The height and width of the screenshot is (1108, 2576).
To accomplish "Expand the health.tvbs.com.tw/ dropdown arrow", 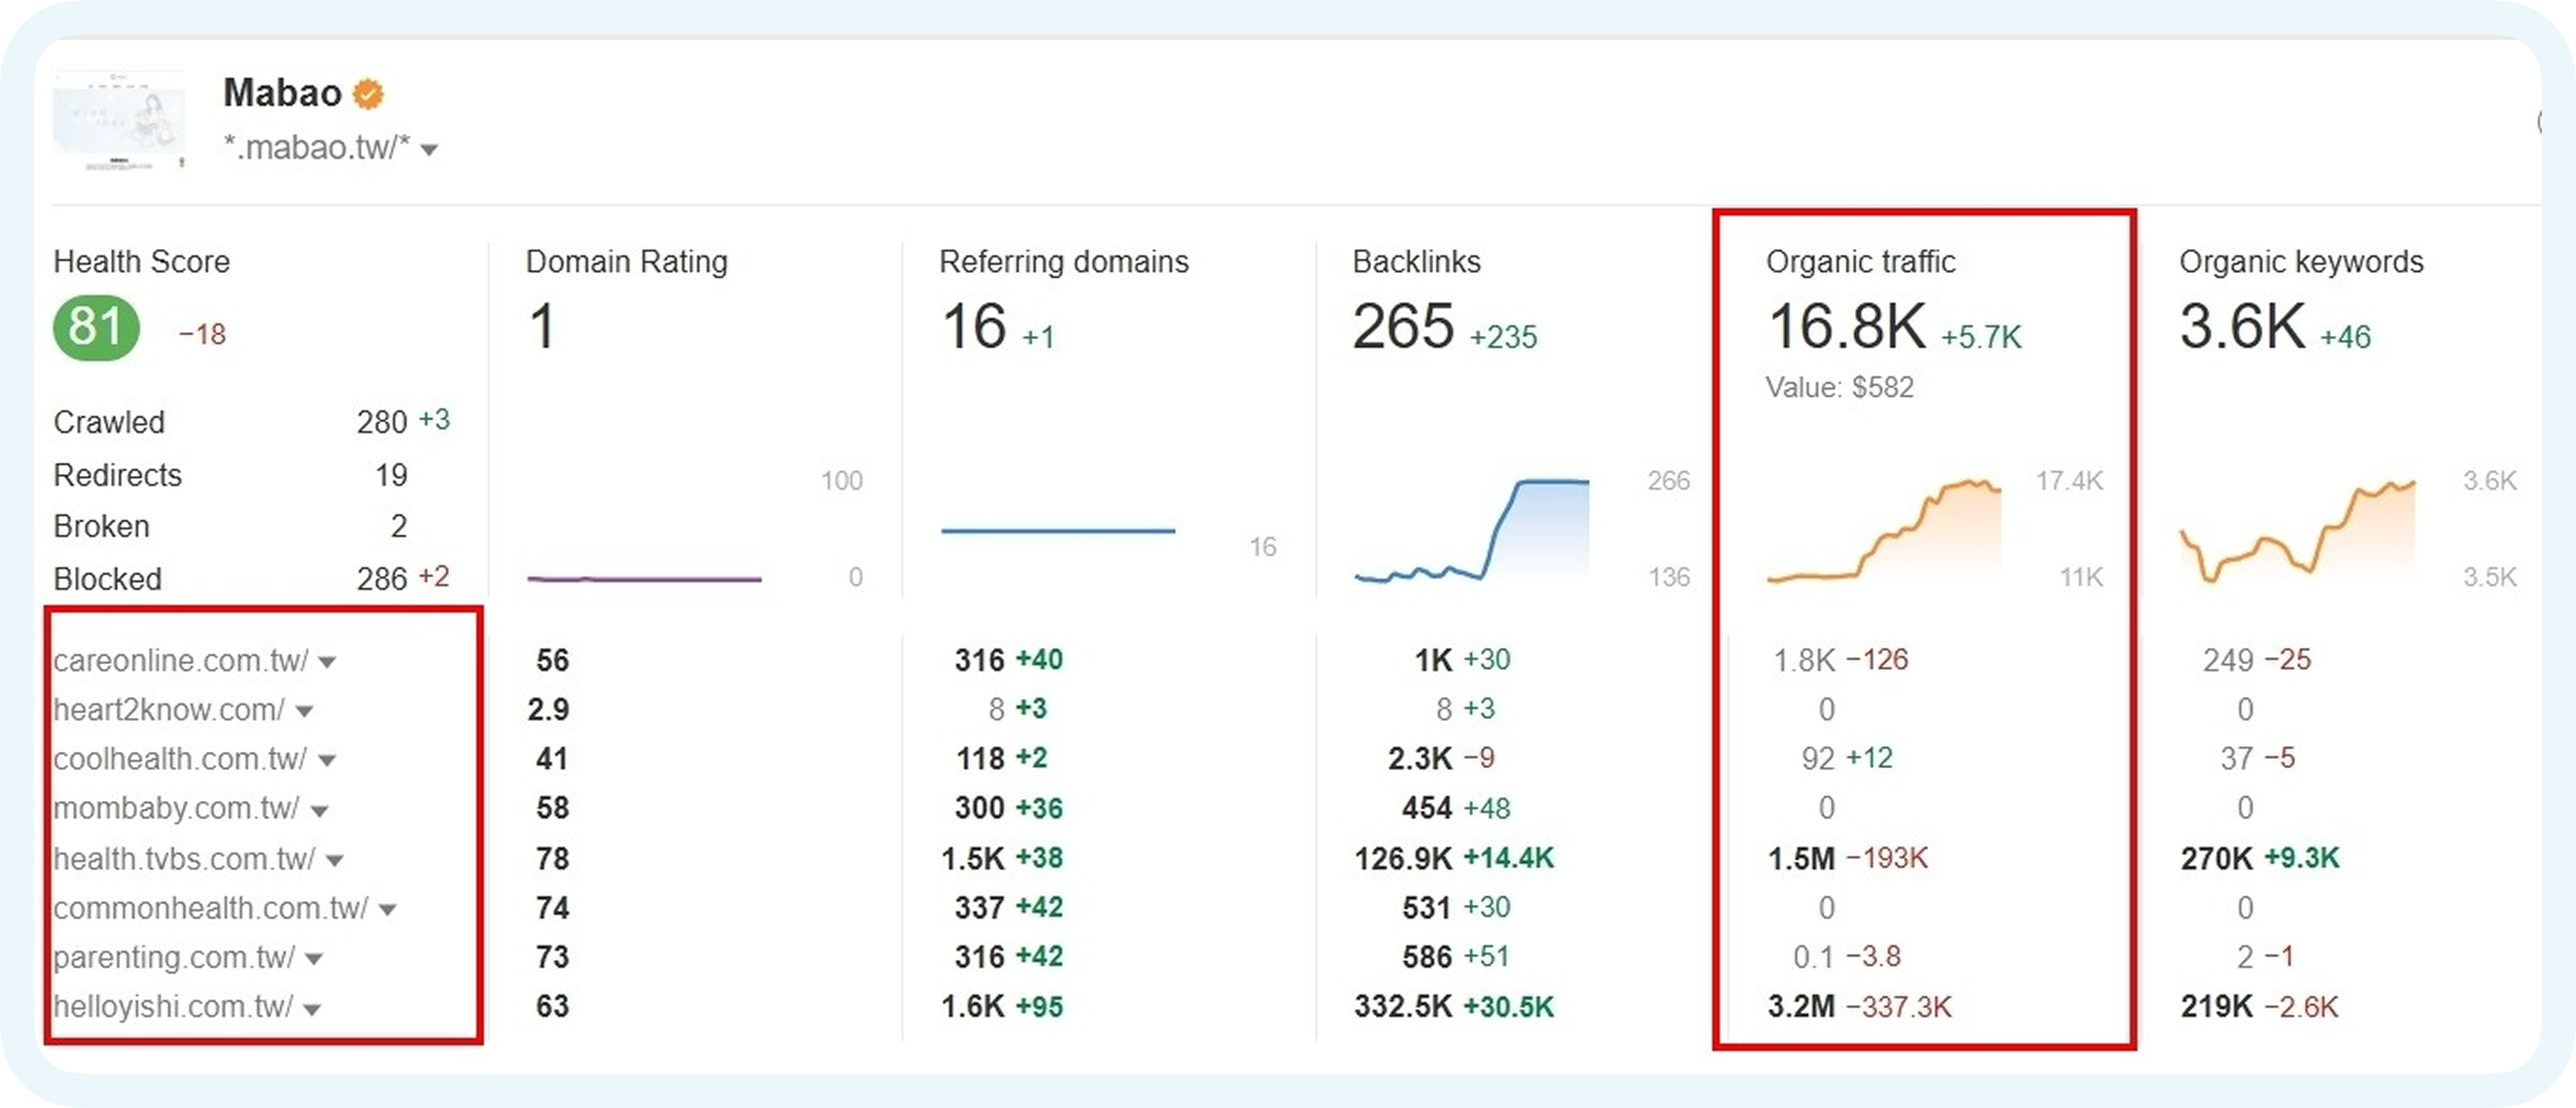I will [335, 860].
